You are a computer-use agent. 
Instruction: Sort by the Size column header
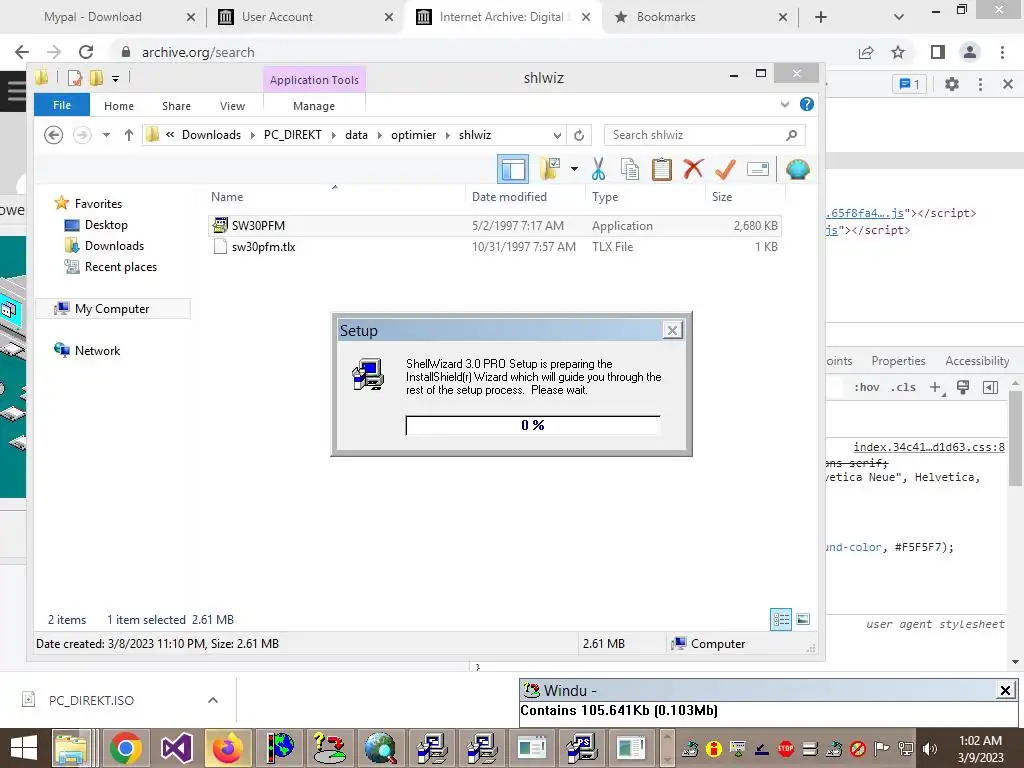click(x=722, y=197)
